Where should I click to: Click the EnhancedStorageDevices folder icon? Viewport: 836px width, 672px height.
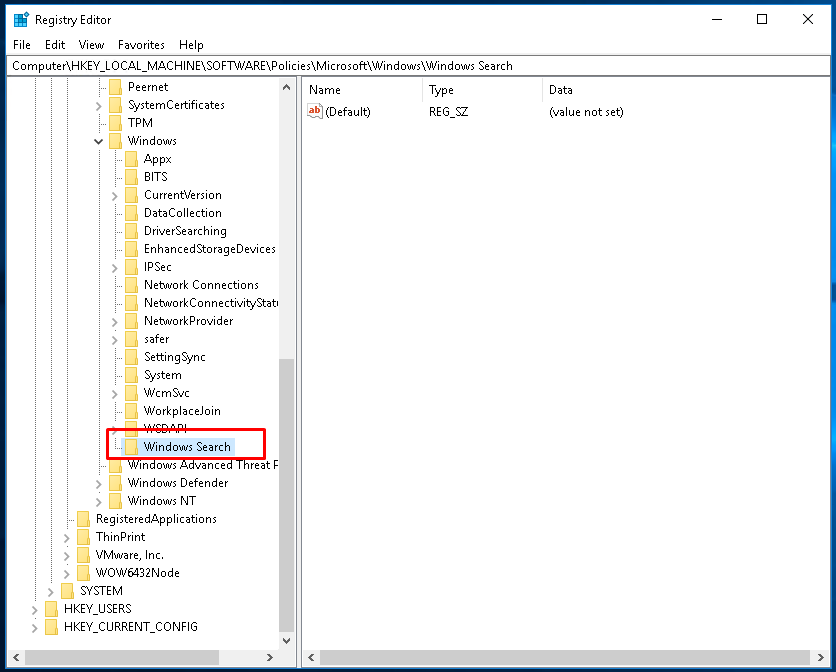pyautogui.click(x=131, y=249)
